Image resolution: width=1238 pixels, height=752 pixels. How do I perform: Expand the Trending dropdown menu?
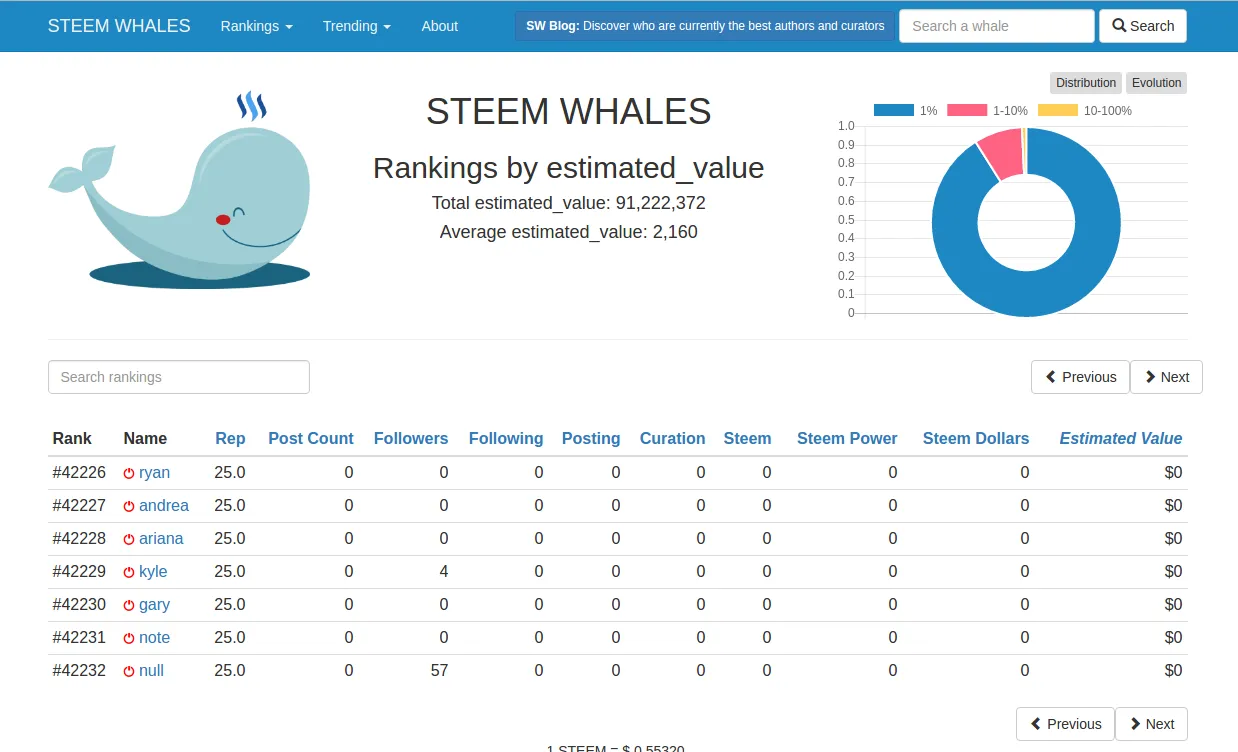tap(356, 26)
